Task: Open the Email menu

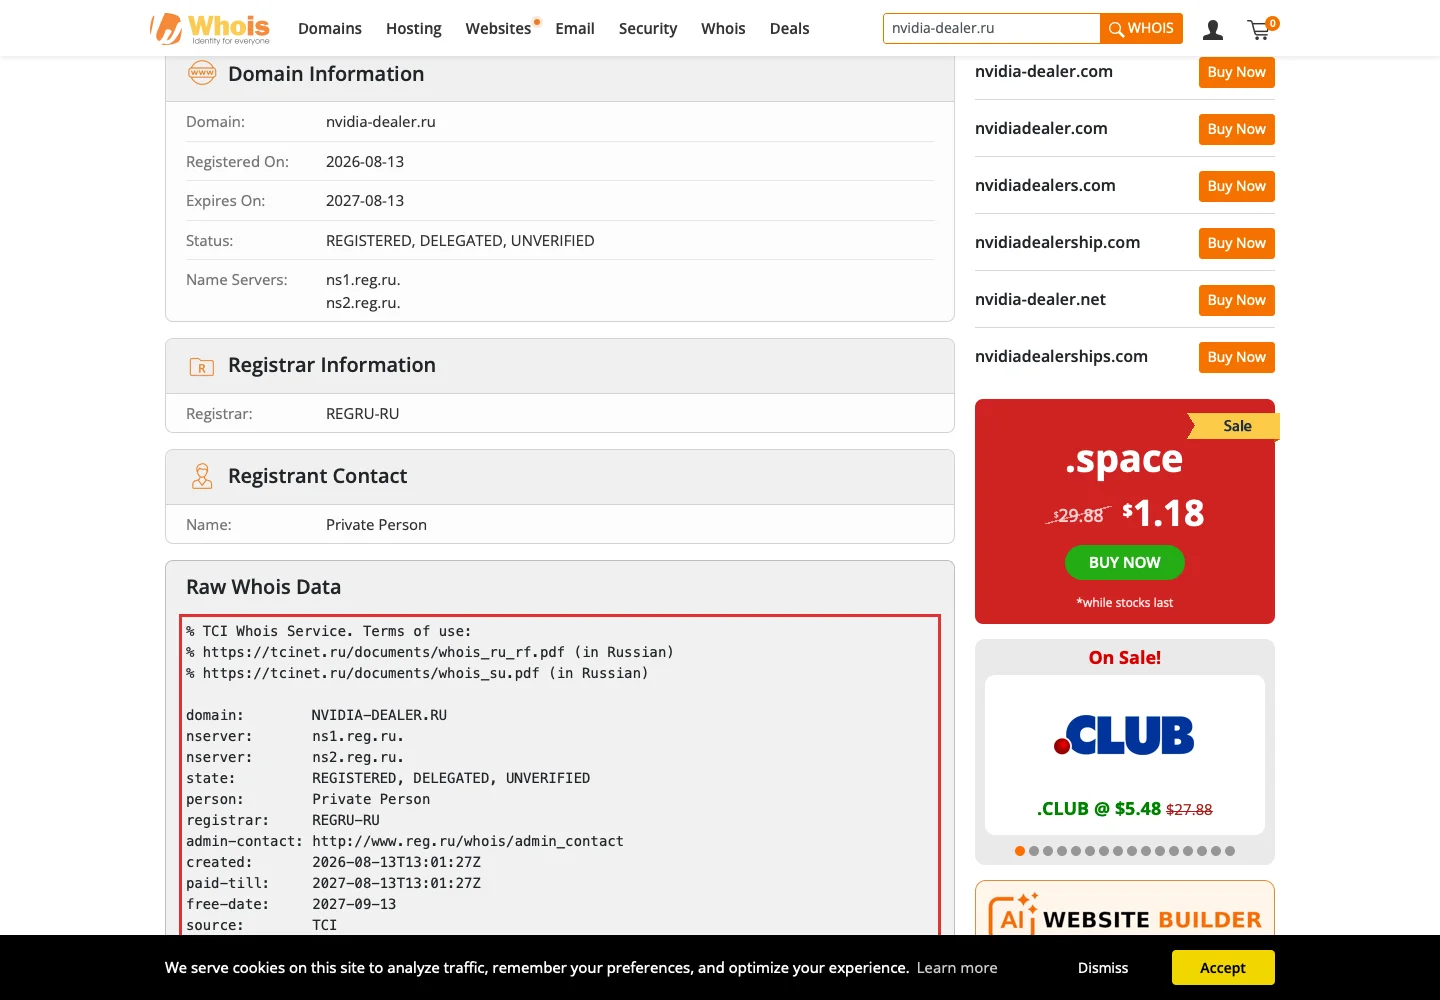Action: (575, 29)
